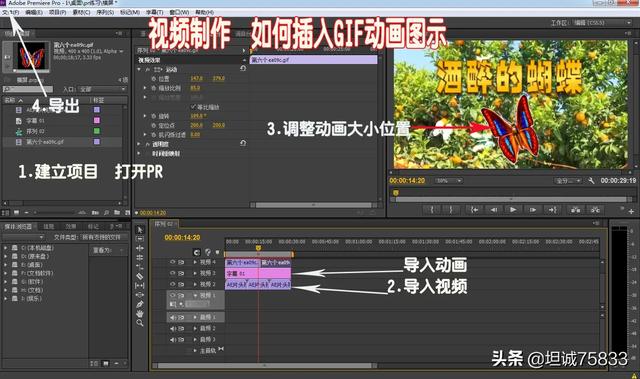
Task: Select the Track Select tool
Action: click(140, 239)
